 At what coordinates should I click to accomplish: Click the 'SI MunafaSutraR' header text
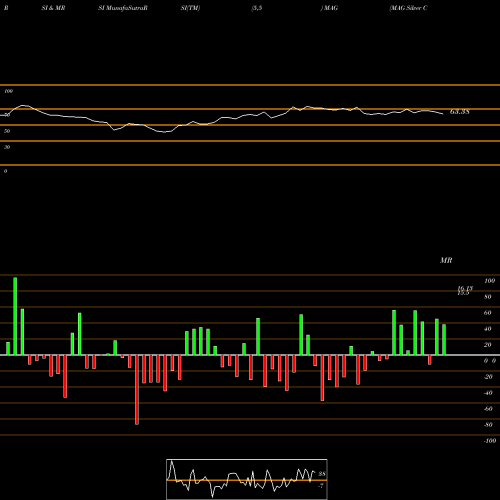coord(123,8)
